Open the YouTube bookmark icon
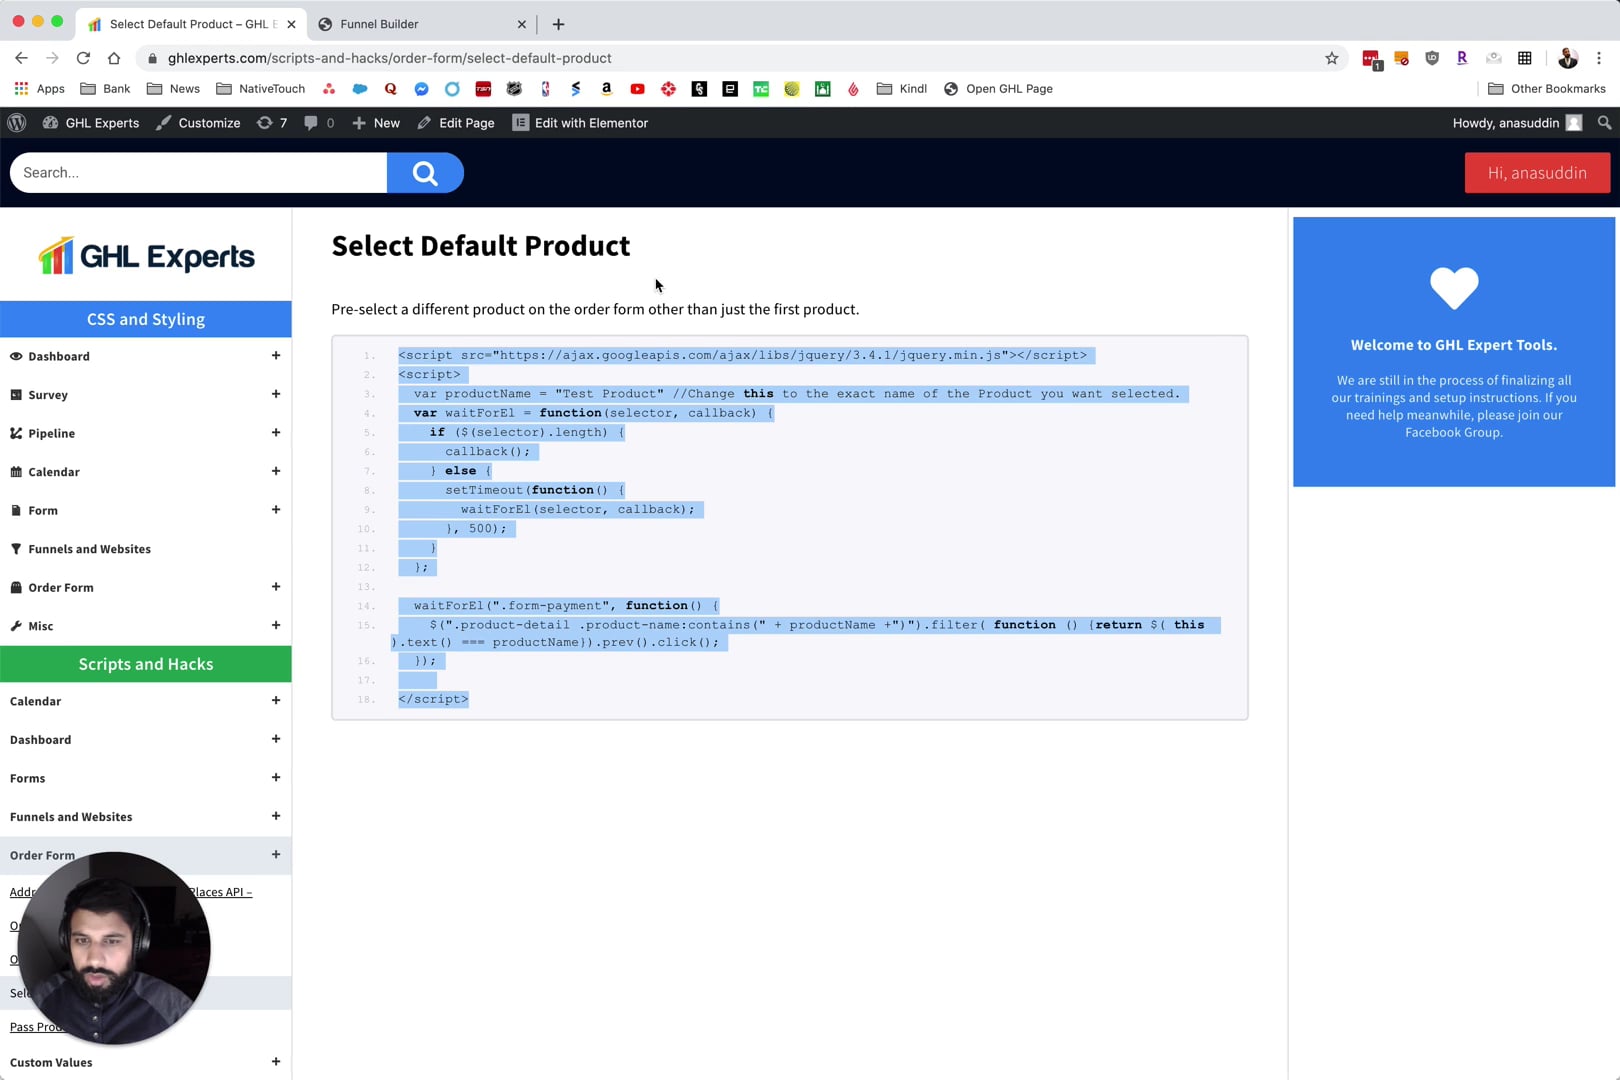The image size is (1620, 1080). 637,89
